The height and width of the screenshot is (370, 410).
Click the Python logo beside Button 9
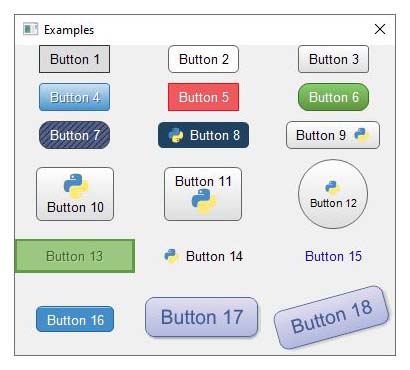[x=362, y=135]
